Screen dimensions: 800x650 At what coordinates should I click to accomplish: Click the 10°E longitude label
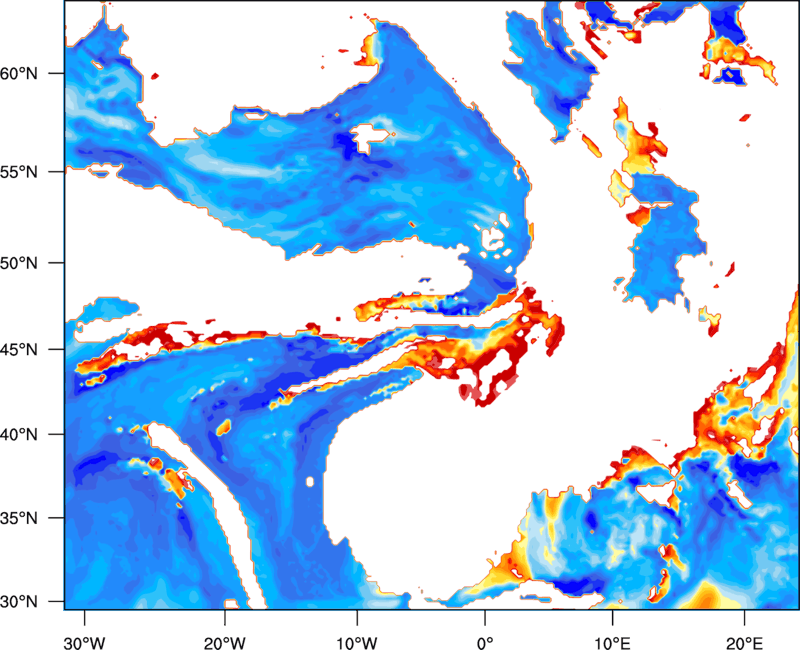point(612,642)
